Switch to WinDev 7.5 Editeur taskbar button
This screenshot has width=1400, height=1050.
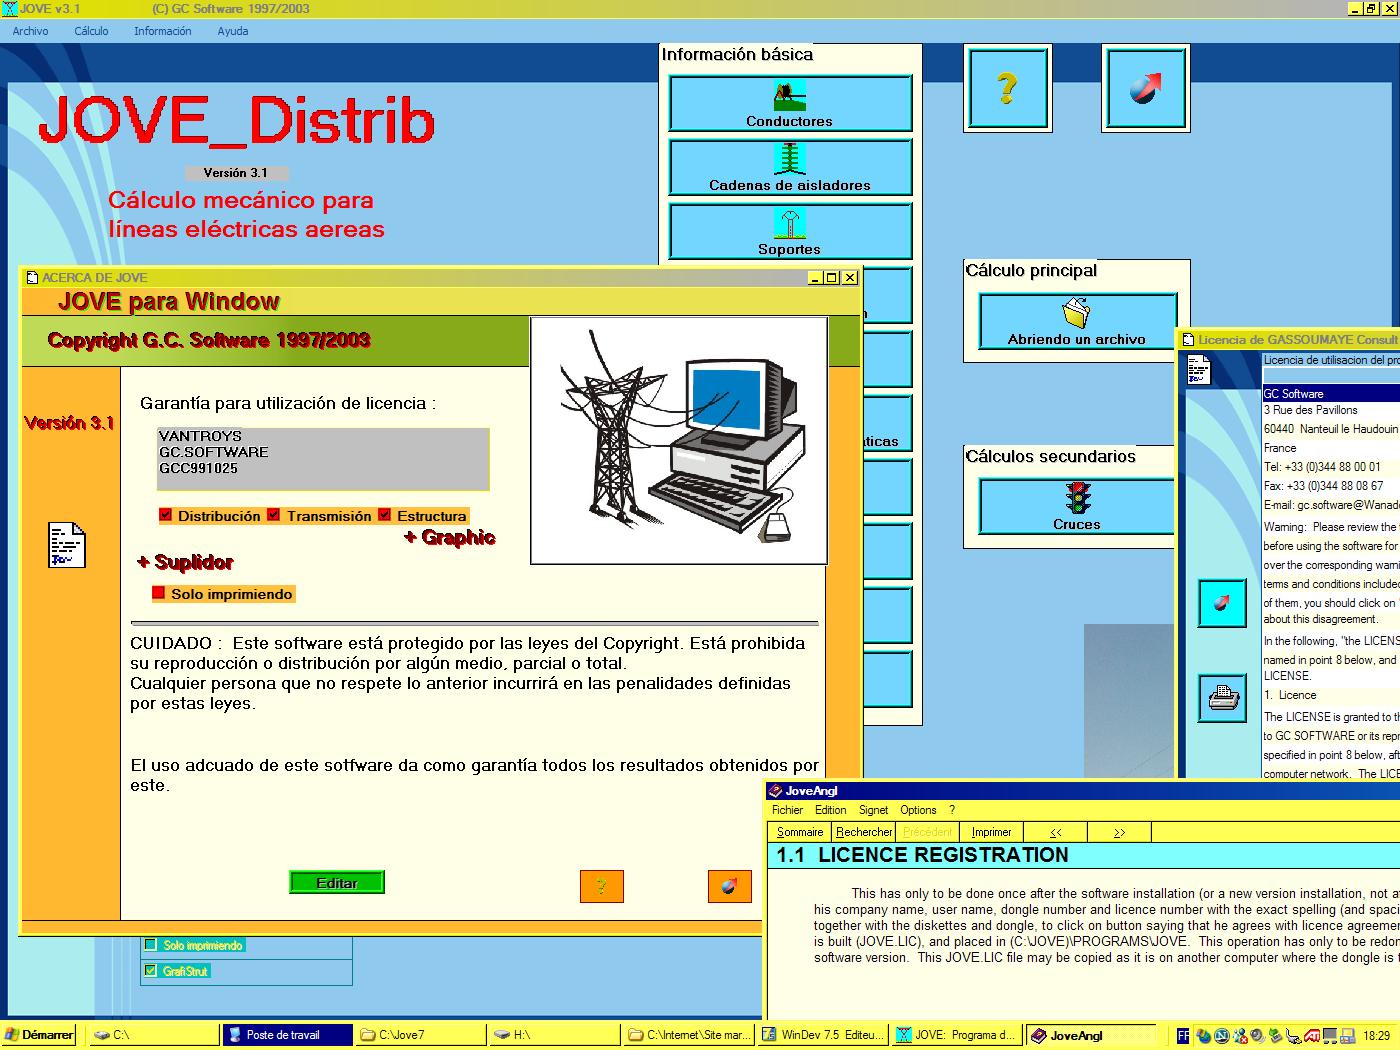coord(822,1035)
